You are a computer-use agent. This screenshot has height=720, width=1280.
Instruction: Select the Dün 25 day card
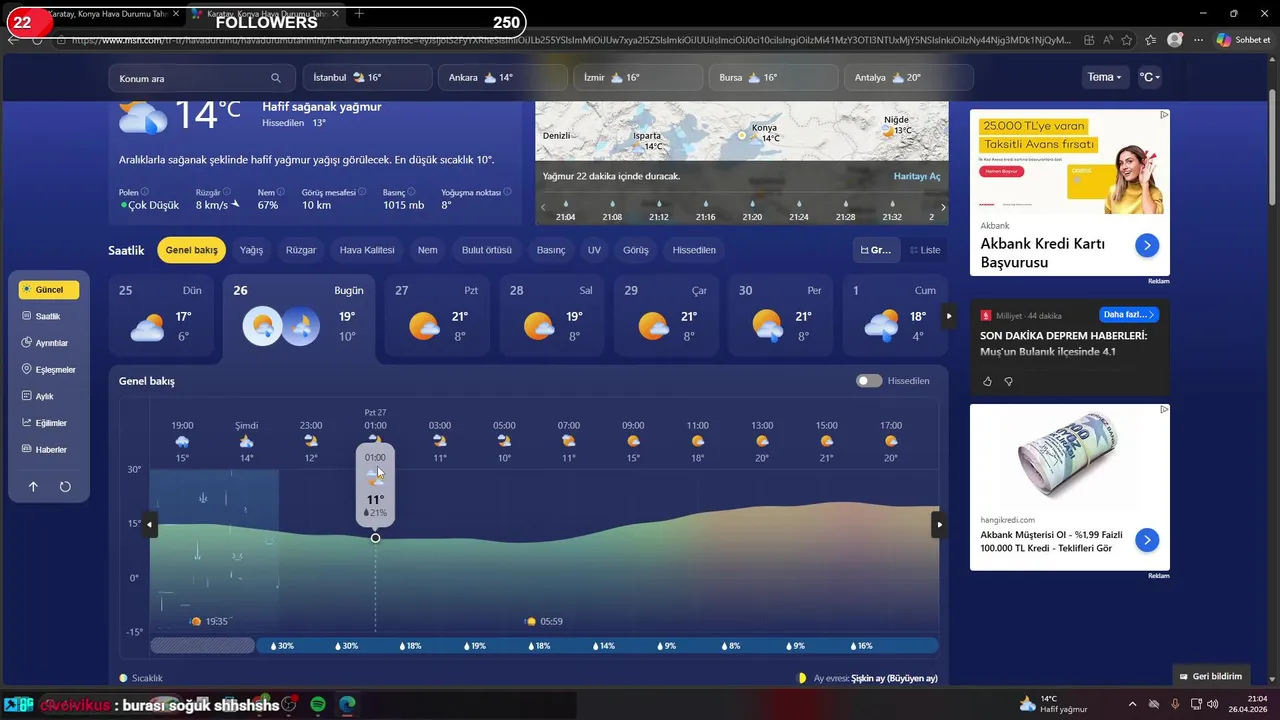point(161,315)
